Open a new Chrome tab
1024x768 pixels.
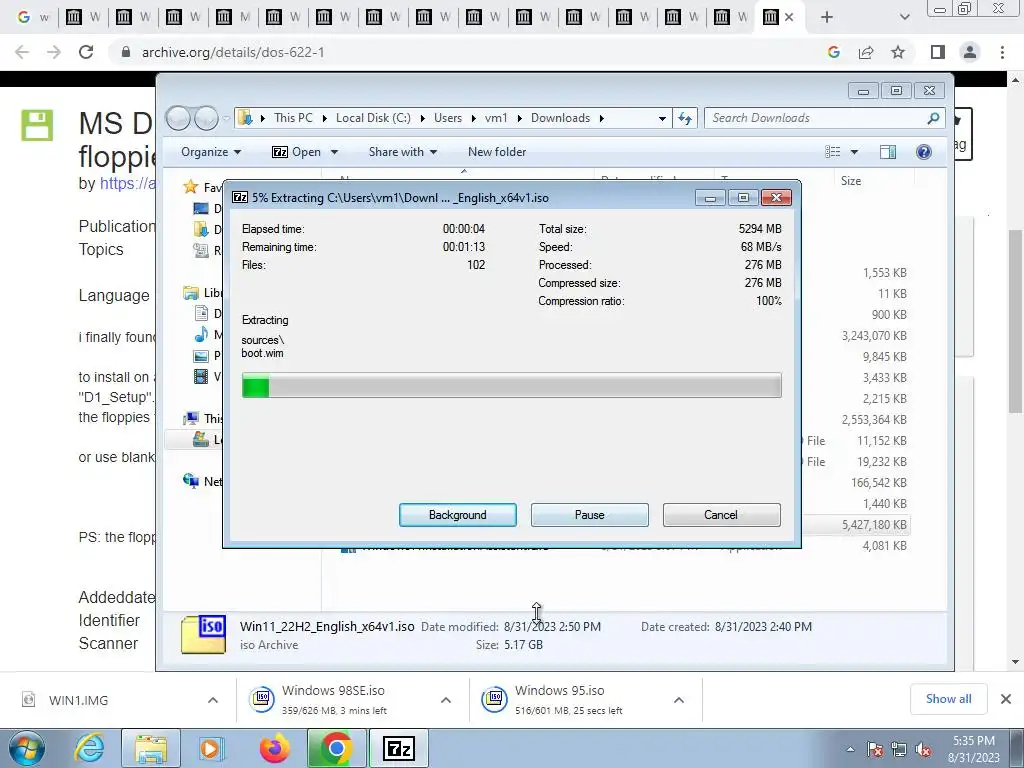[x=827, y=17]
